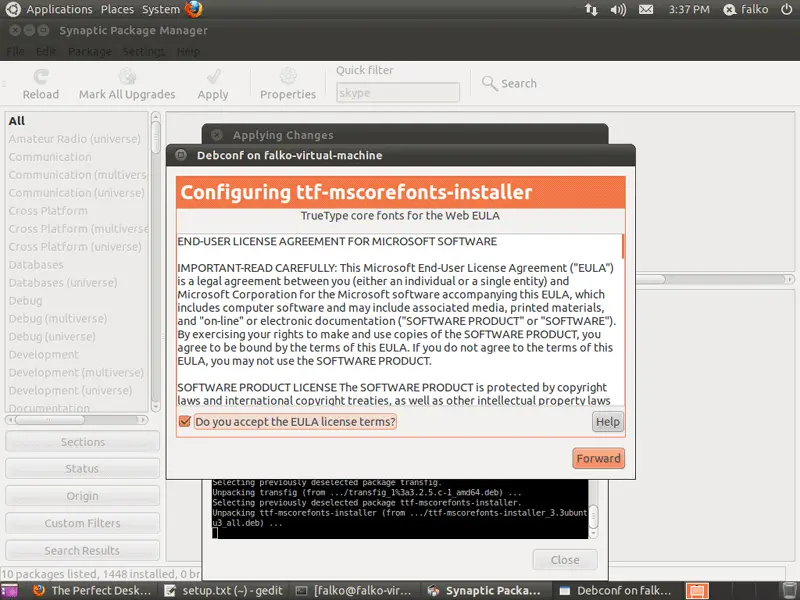Screen dimensions: 800x600
Task: Click the terminal output scrollbar
Action: [593, 508]
